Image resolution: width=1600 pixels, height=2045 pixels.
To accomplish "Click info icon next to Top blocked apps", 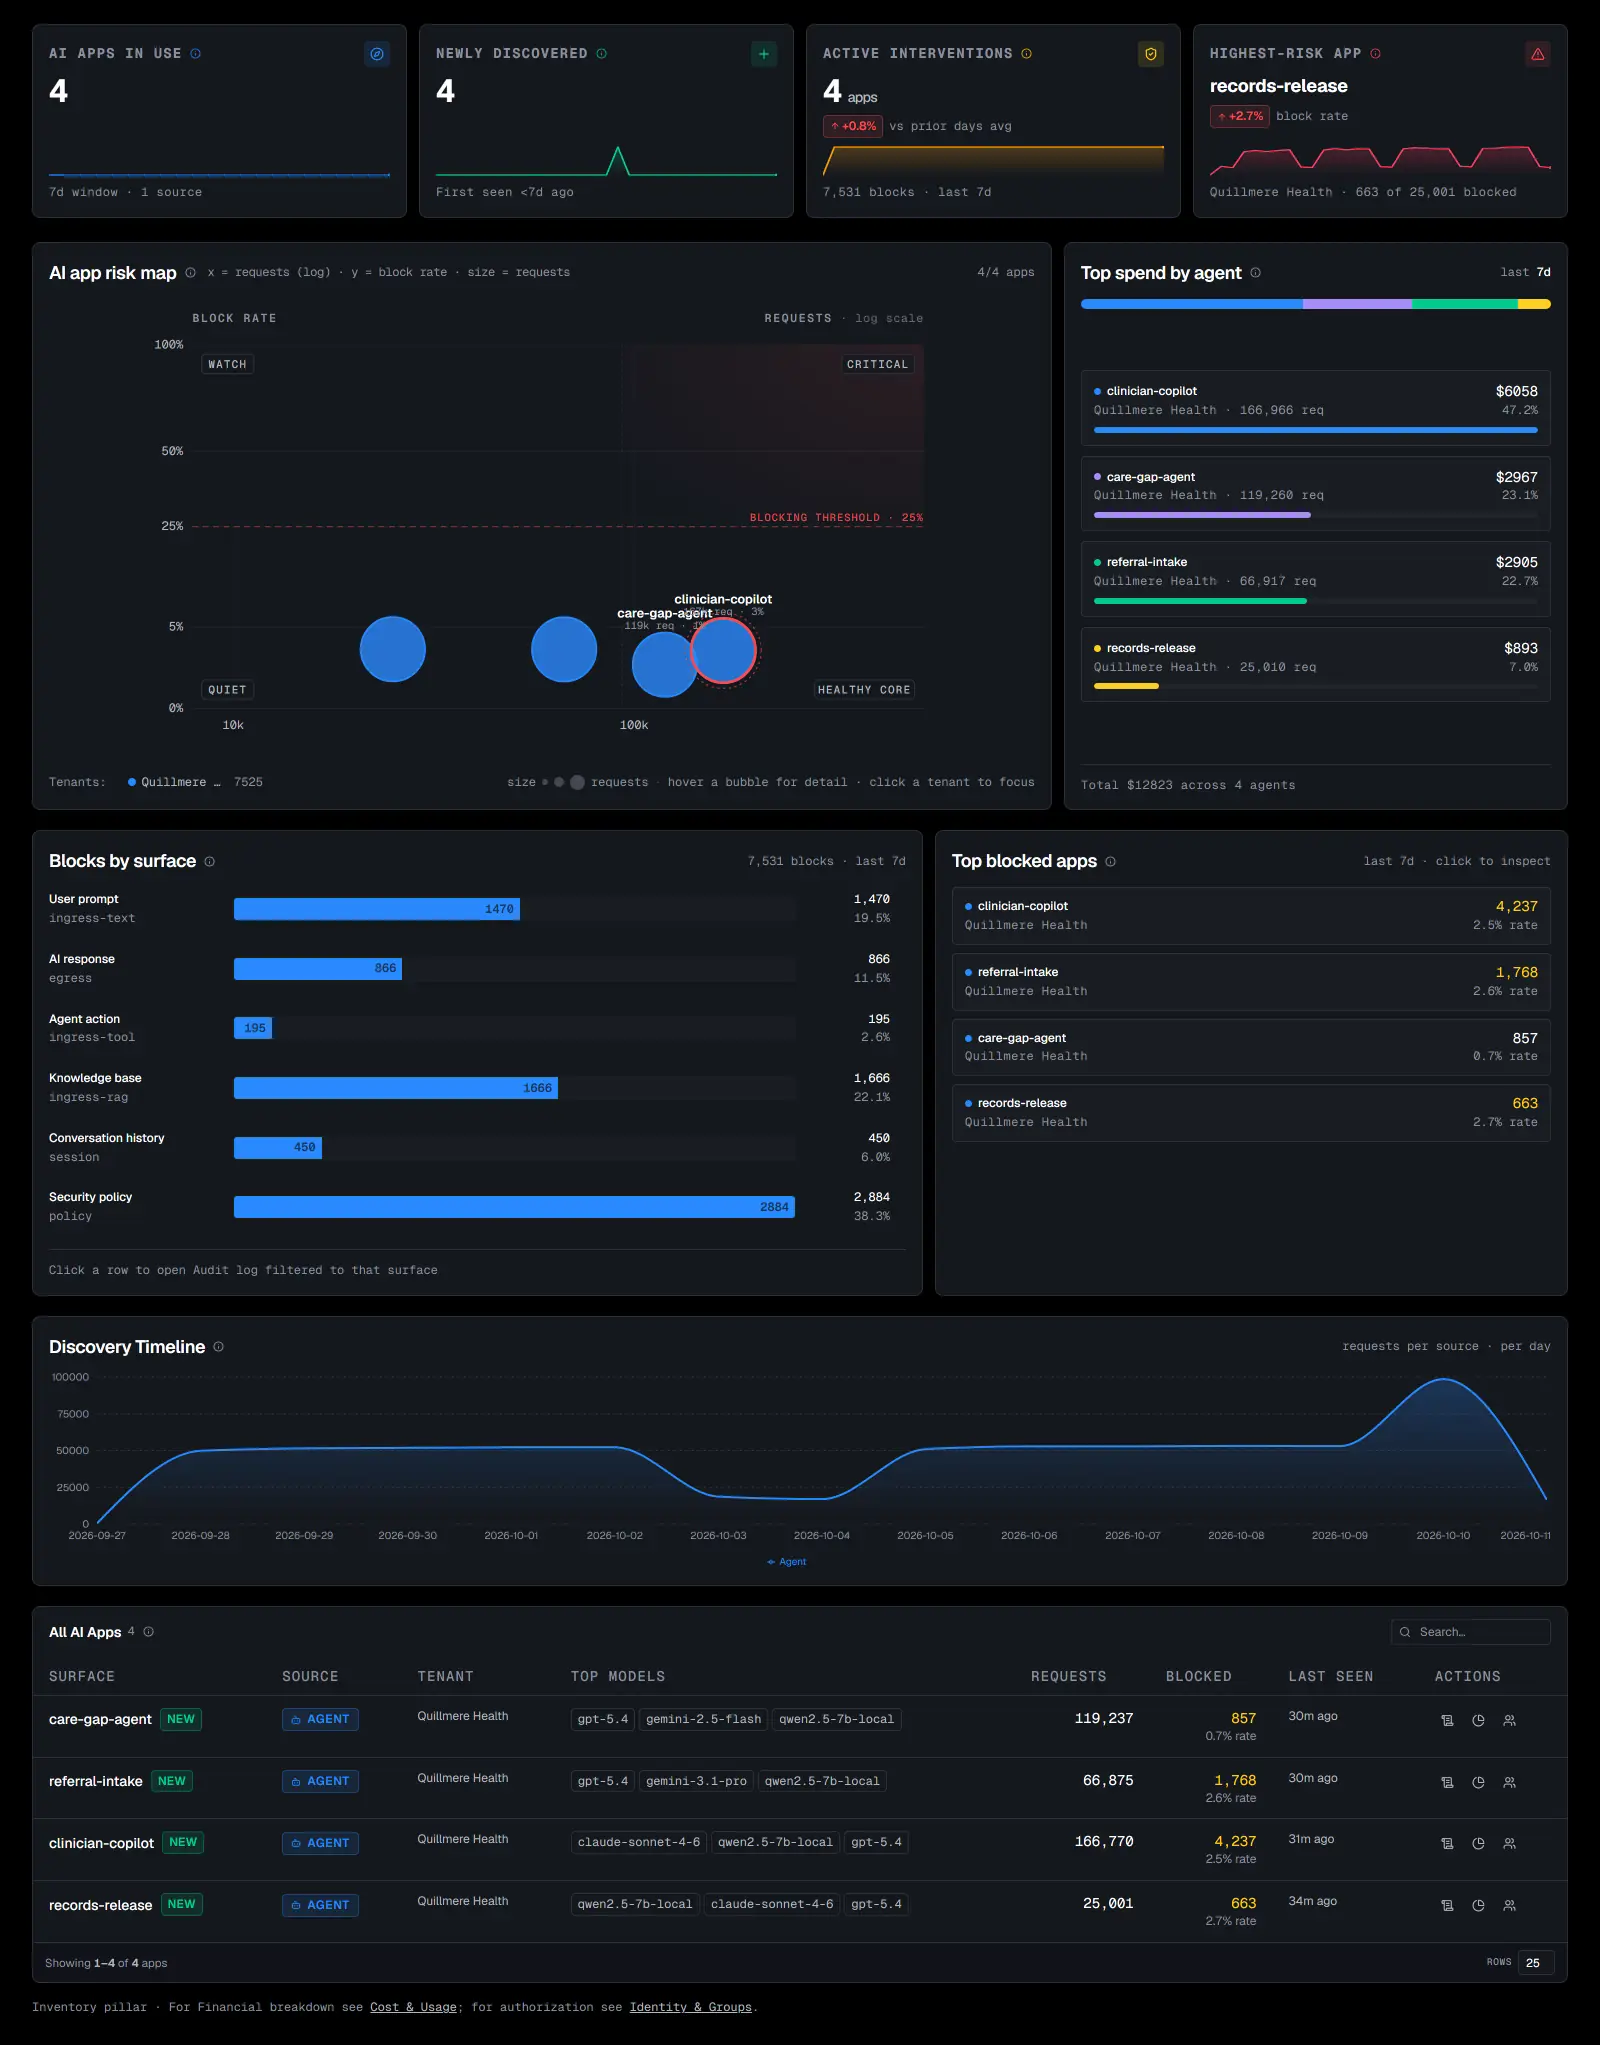I will tap(1110, 861).
